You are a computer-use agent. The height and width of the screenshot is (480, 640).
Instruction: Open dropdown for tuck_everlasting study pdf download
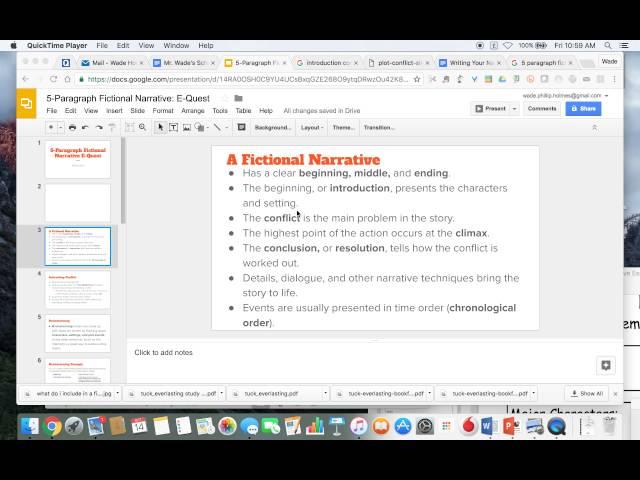point(222,393)
